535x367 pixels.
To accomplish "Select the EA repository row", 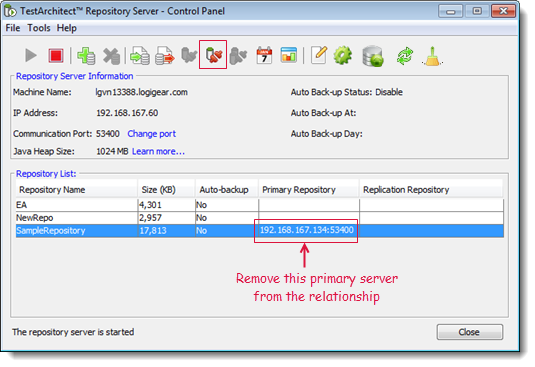I will point(260,205).
